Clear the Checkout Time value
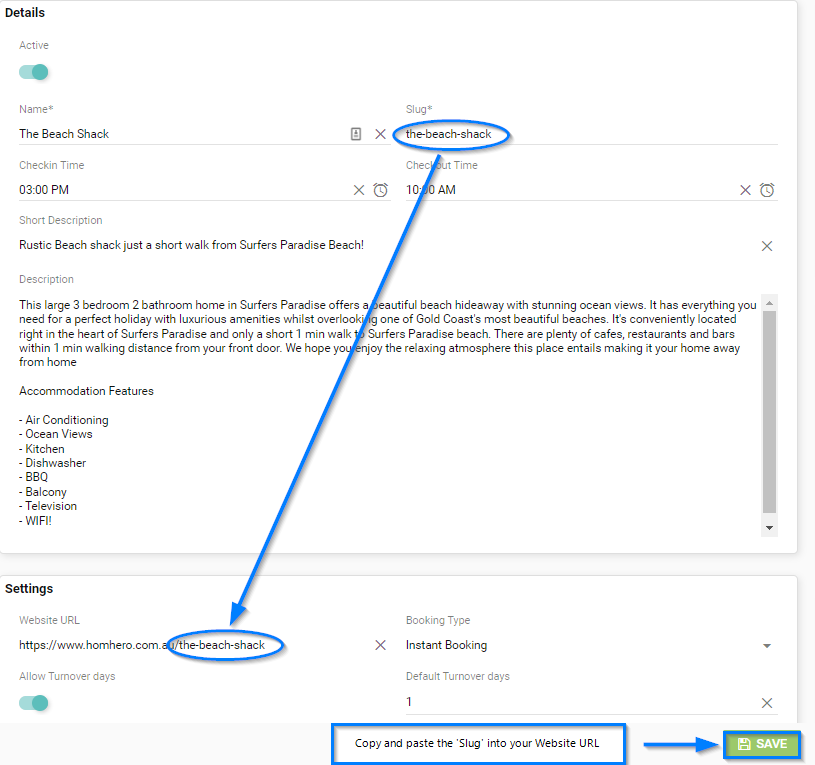Viewport: 815px width, 765px height. pyautogui.click(x=745, y=190)
